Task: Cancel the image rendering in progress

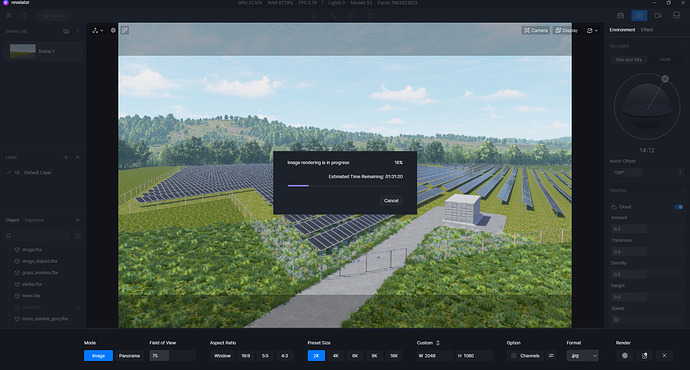Action: [x=391, y=201]
